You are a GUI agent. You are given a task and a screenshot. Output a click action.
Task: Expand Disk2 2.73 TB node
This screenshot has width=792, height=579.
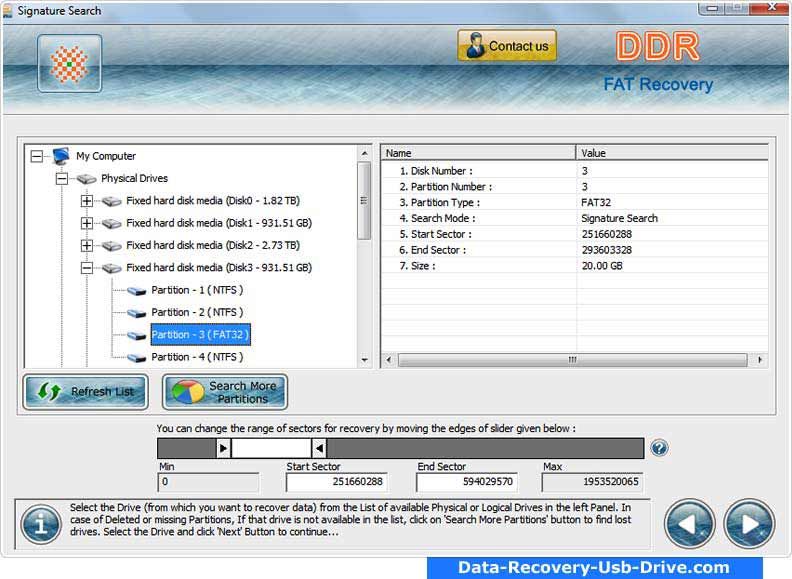coord(87,245)
